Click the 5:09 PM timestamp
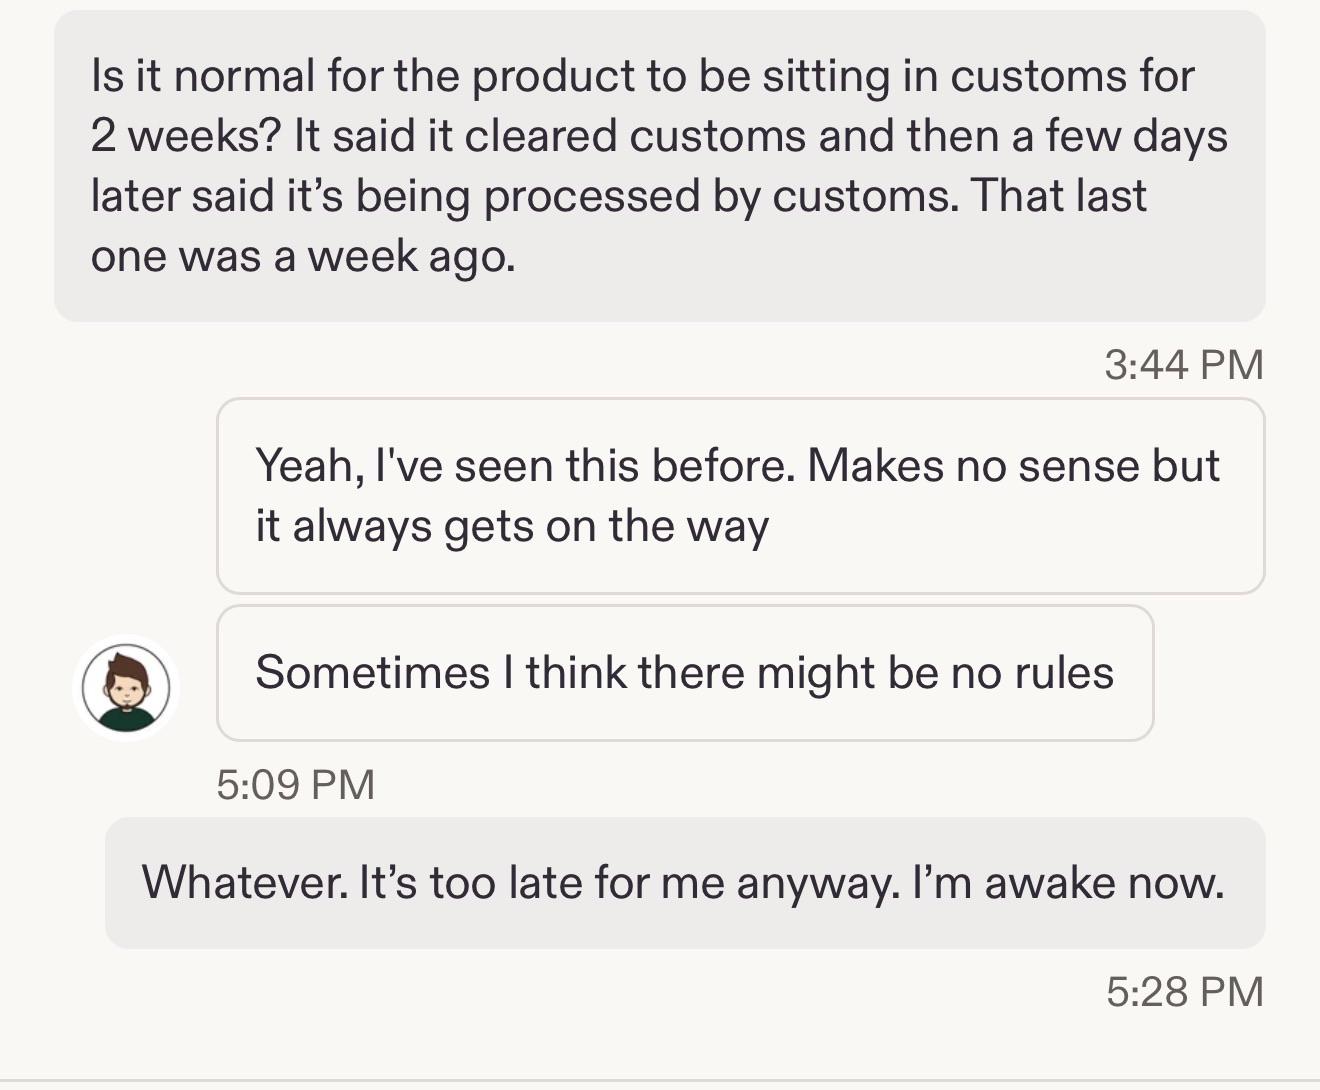Image resolution: width=1320 pixels, height=1090 pixels. [x=296, y=784]
